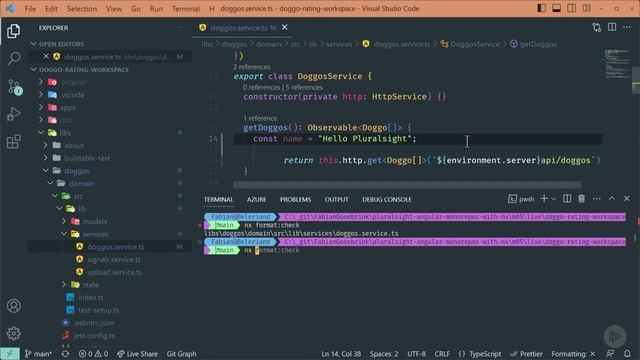Maximize the panel size with chevron up
The height and width of the screenshot is (360, 640).
(612, 199)
